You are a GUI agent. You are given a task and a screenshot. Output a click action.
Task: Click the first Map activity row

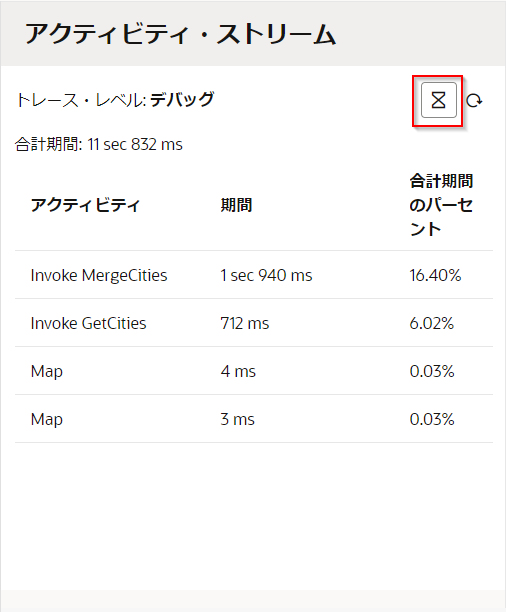pos(254,371)
